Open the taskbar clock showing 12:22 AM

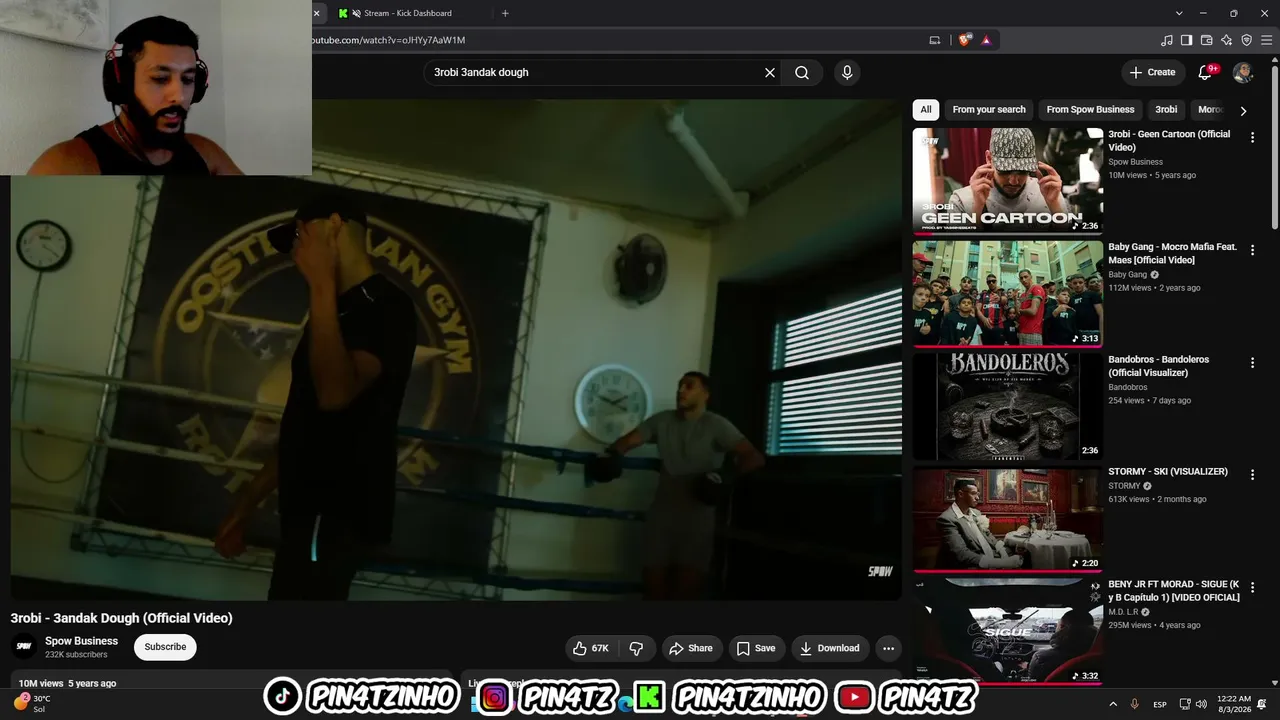(x=1234, y=704)
